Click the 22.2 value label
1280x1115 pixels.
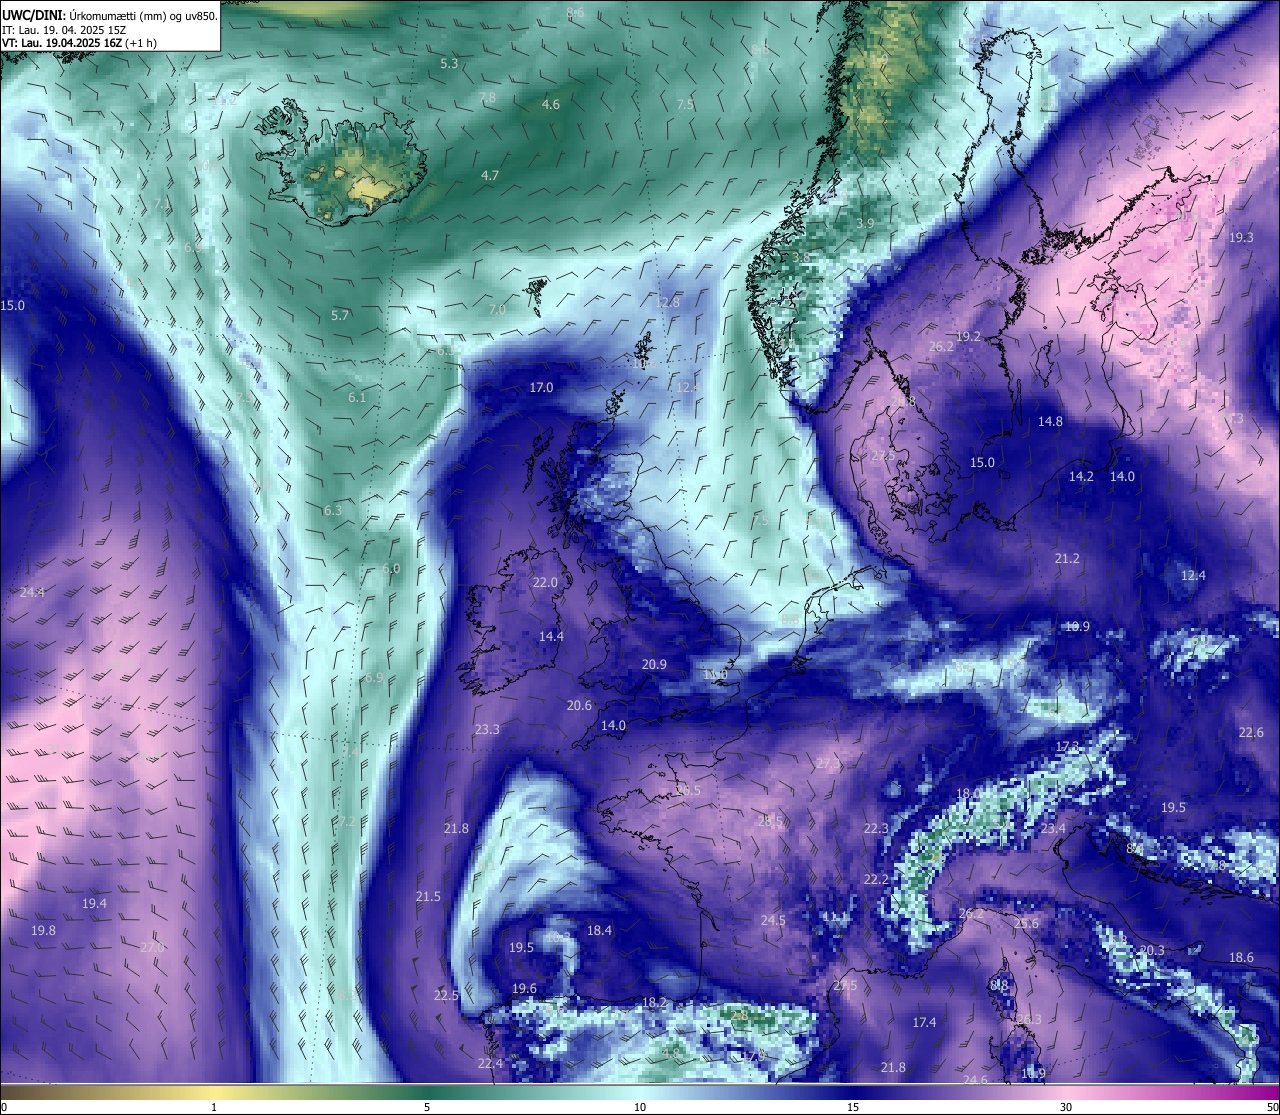(x=876, y=880)
